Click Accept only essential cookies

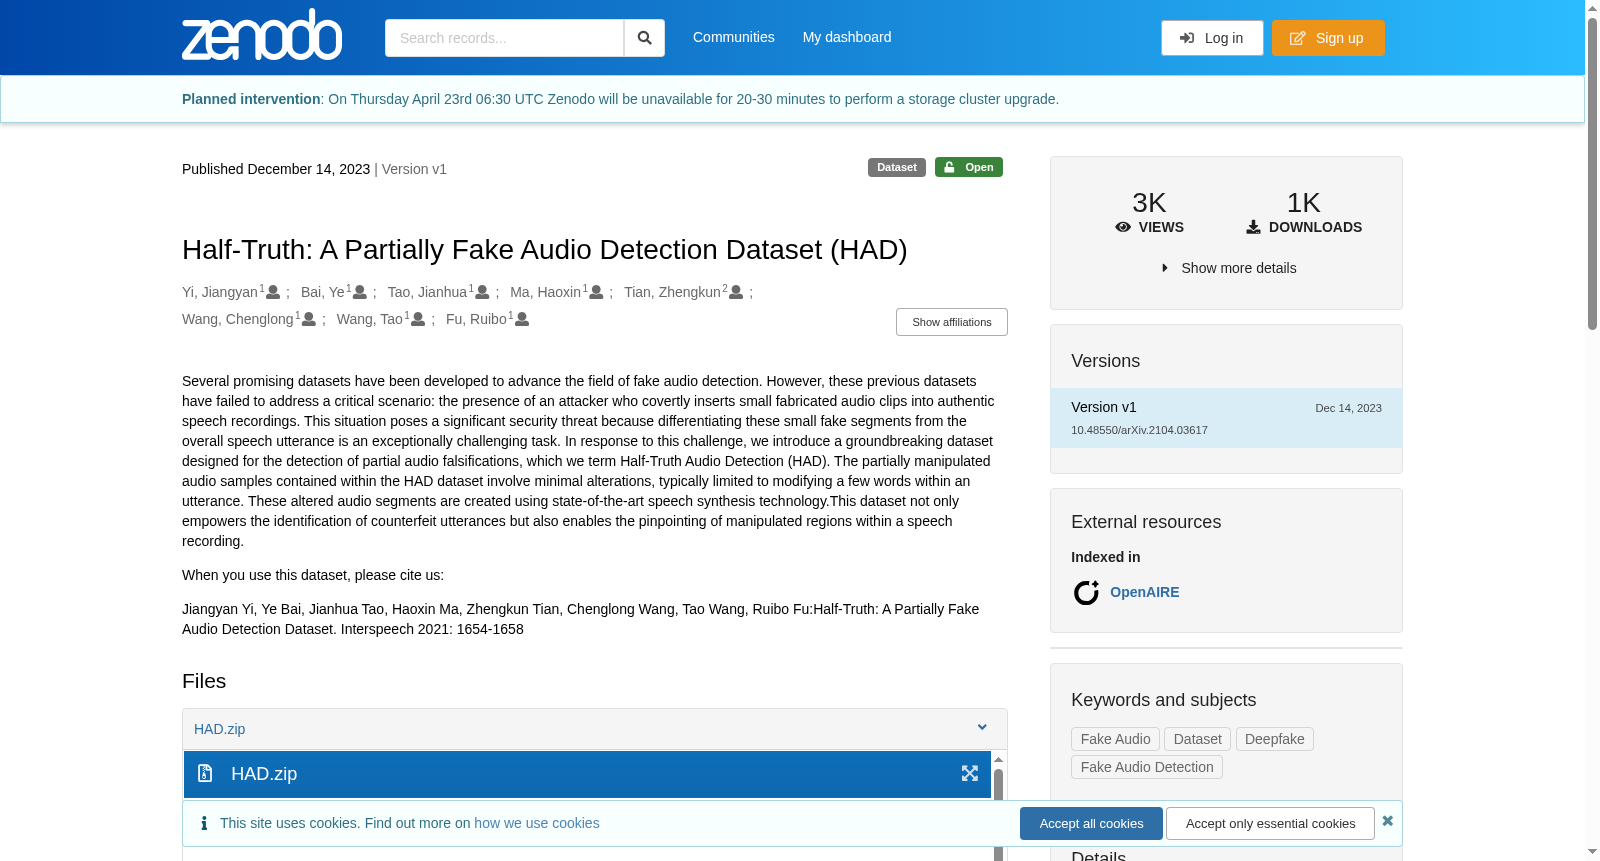[1270, 823]
